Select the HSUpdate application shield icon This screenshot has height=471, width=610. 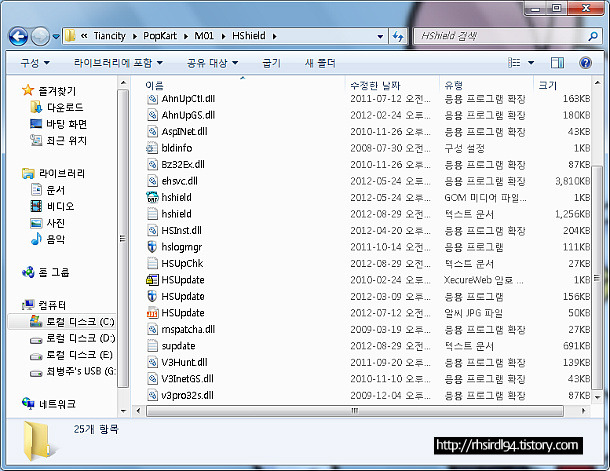point(152,296)
